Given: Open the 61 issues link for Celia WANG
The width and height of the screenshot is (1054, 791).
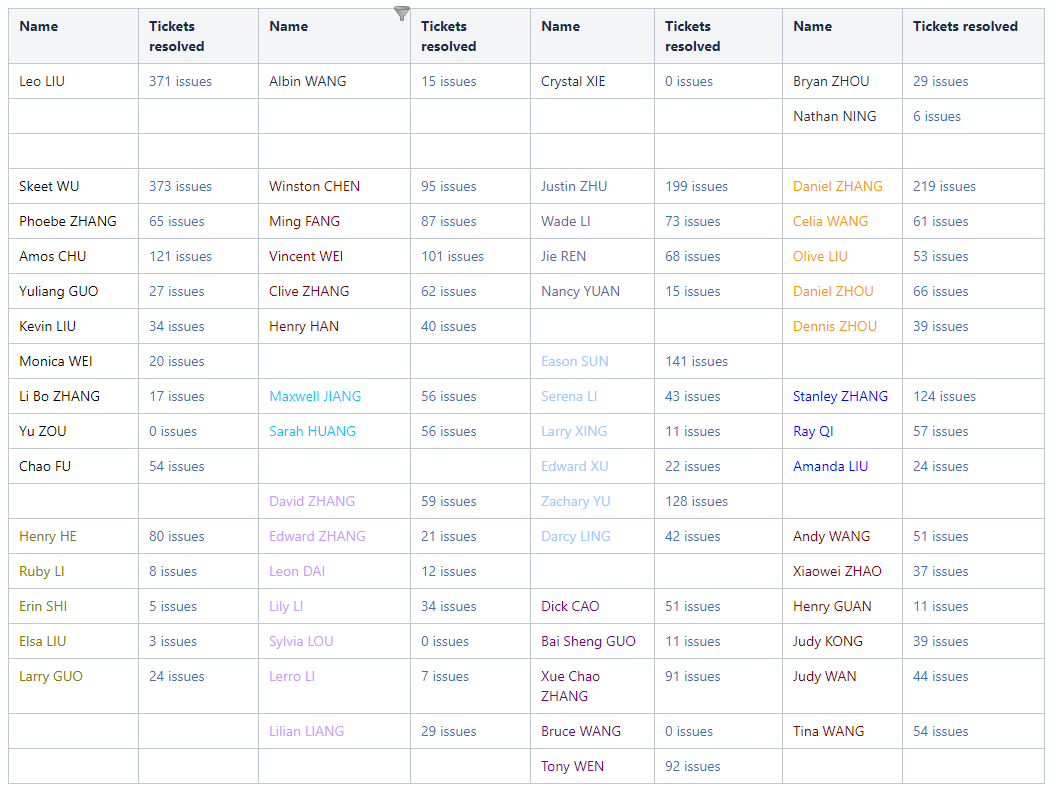Looking at the screenshot, I should click(x=940, y=221).
